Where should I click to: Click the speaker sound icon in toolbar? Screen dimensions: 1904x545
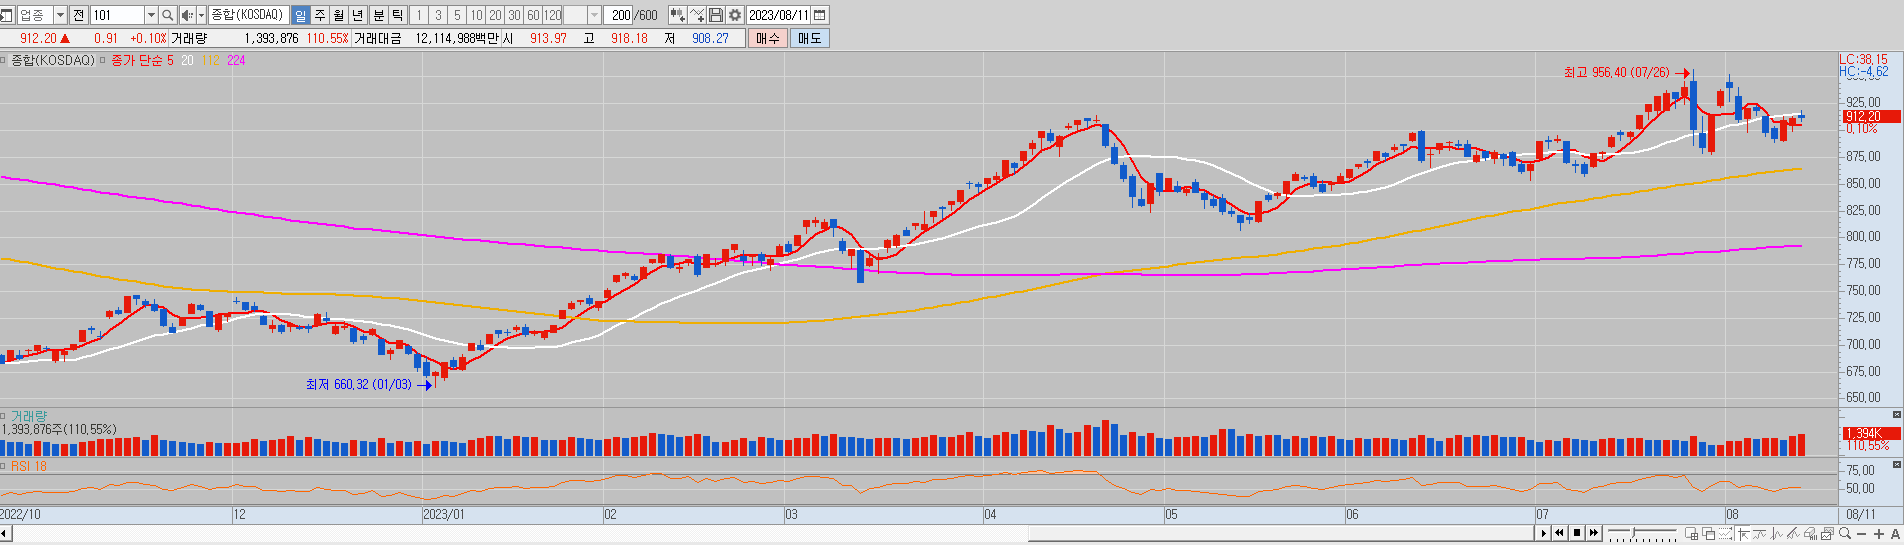coord(187,15)
